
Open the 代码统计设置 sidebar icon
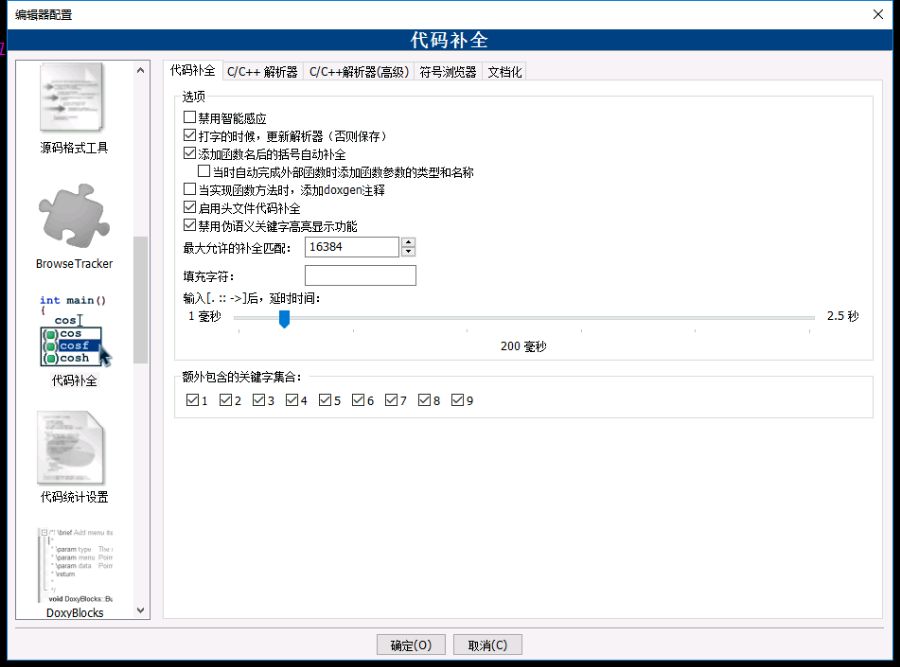coord(72,448)
